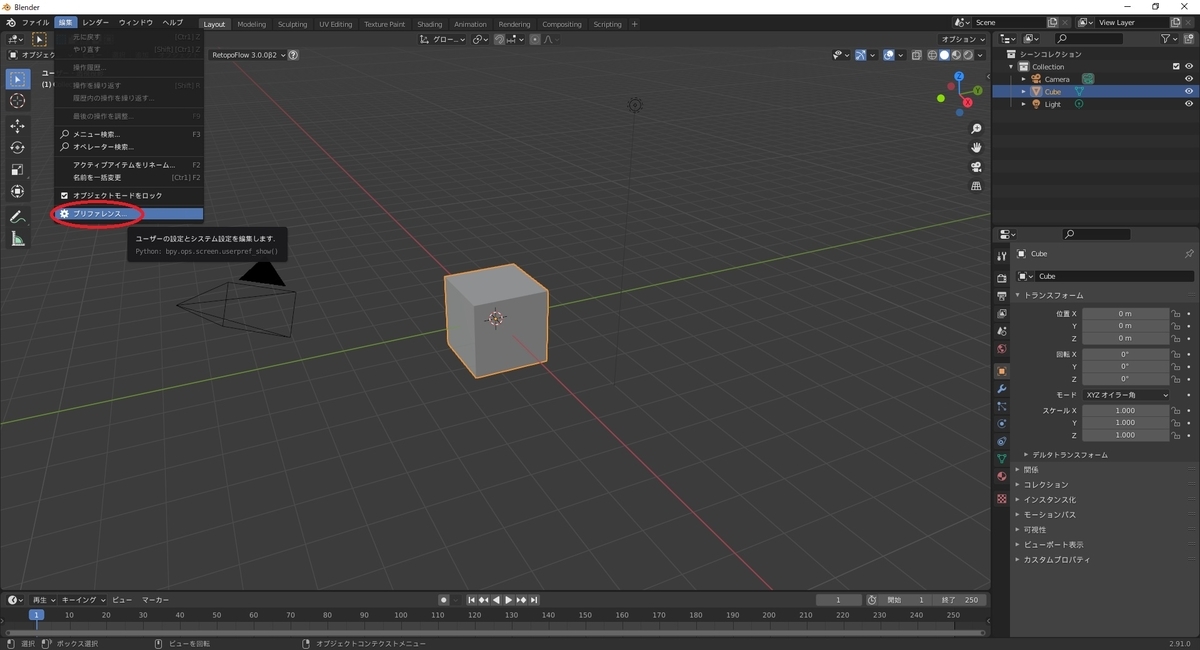Click the play animation button
The image size is (1200, 650).
click(508, 600)
